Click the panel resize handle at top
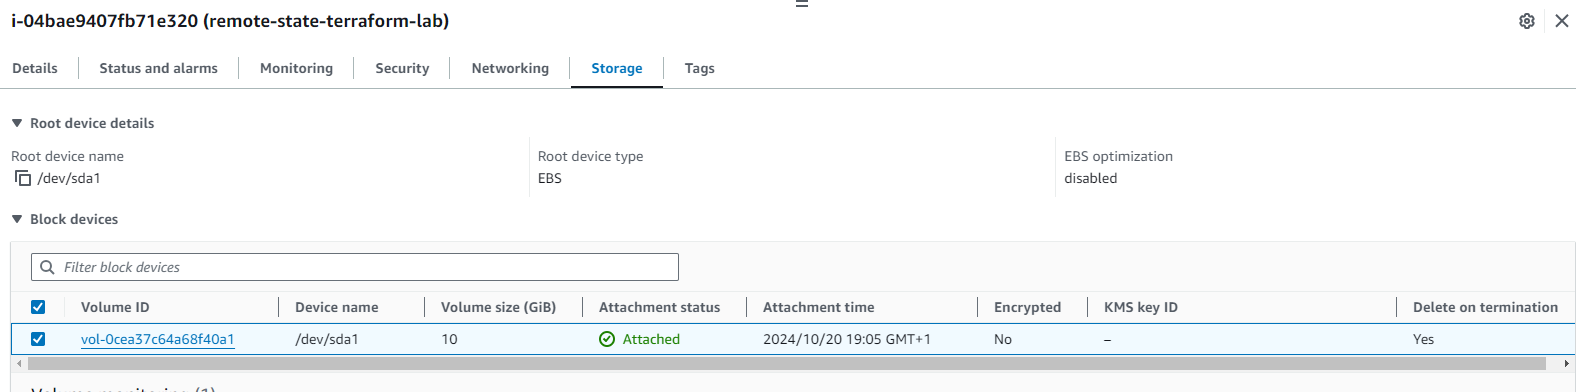This screenshot has height=392, width=1576. click(x=801, y=4)
